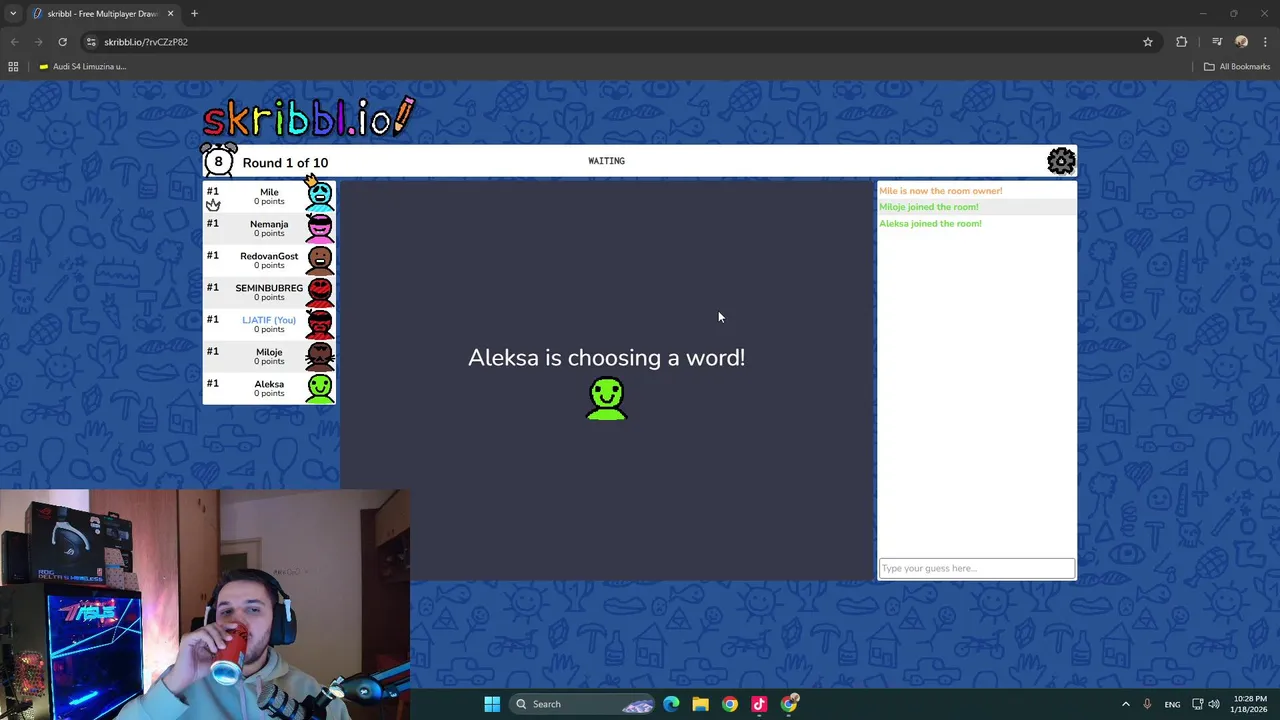Image resolution: width=1280 pixels, height=720 pixels.
Task: Select player name Mile
Action: coord(269,192)
